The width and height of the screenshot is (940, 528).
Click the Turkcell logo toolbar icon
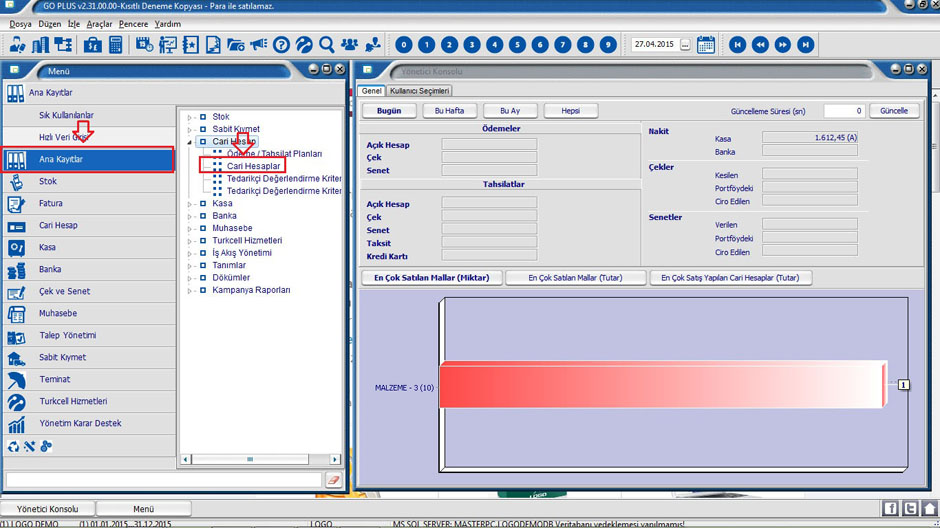coord(304,45)
